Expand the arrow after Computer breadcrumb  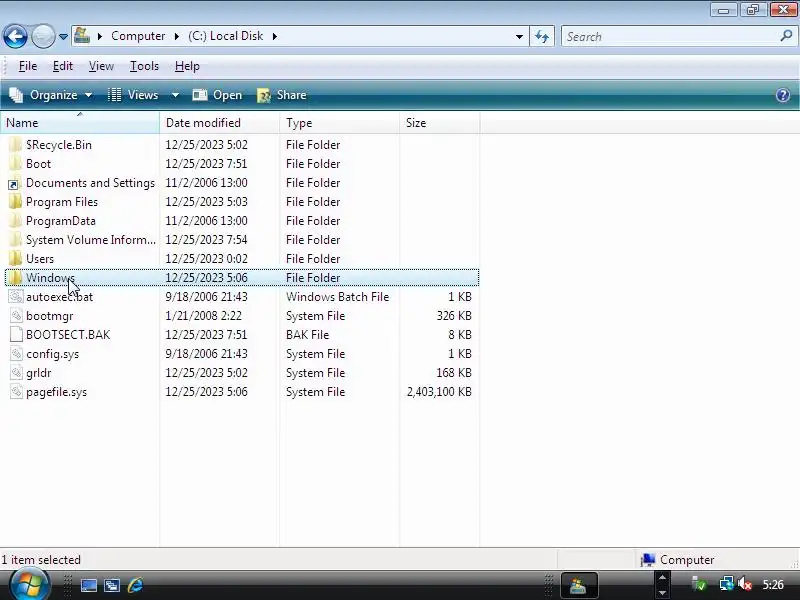(x=177, y=36)
